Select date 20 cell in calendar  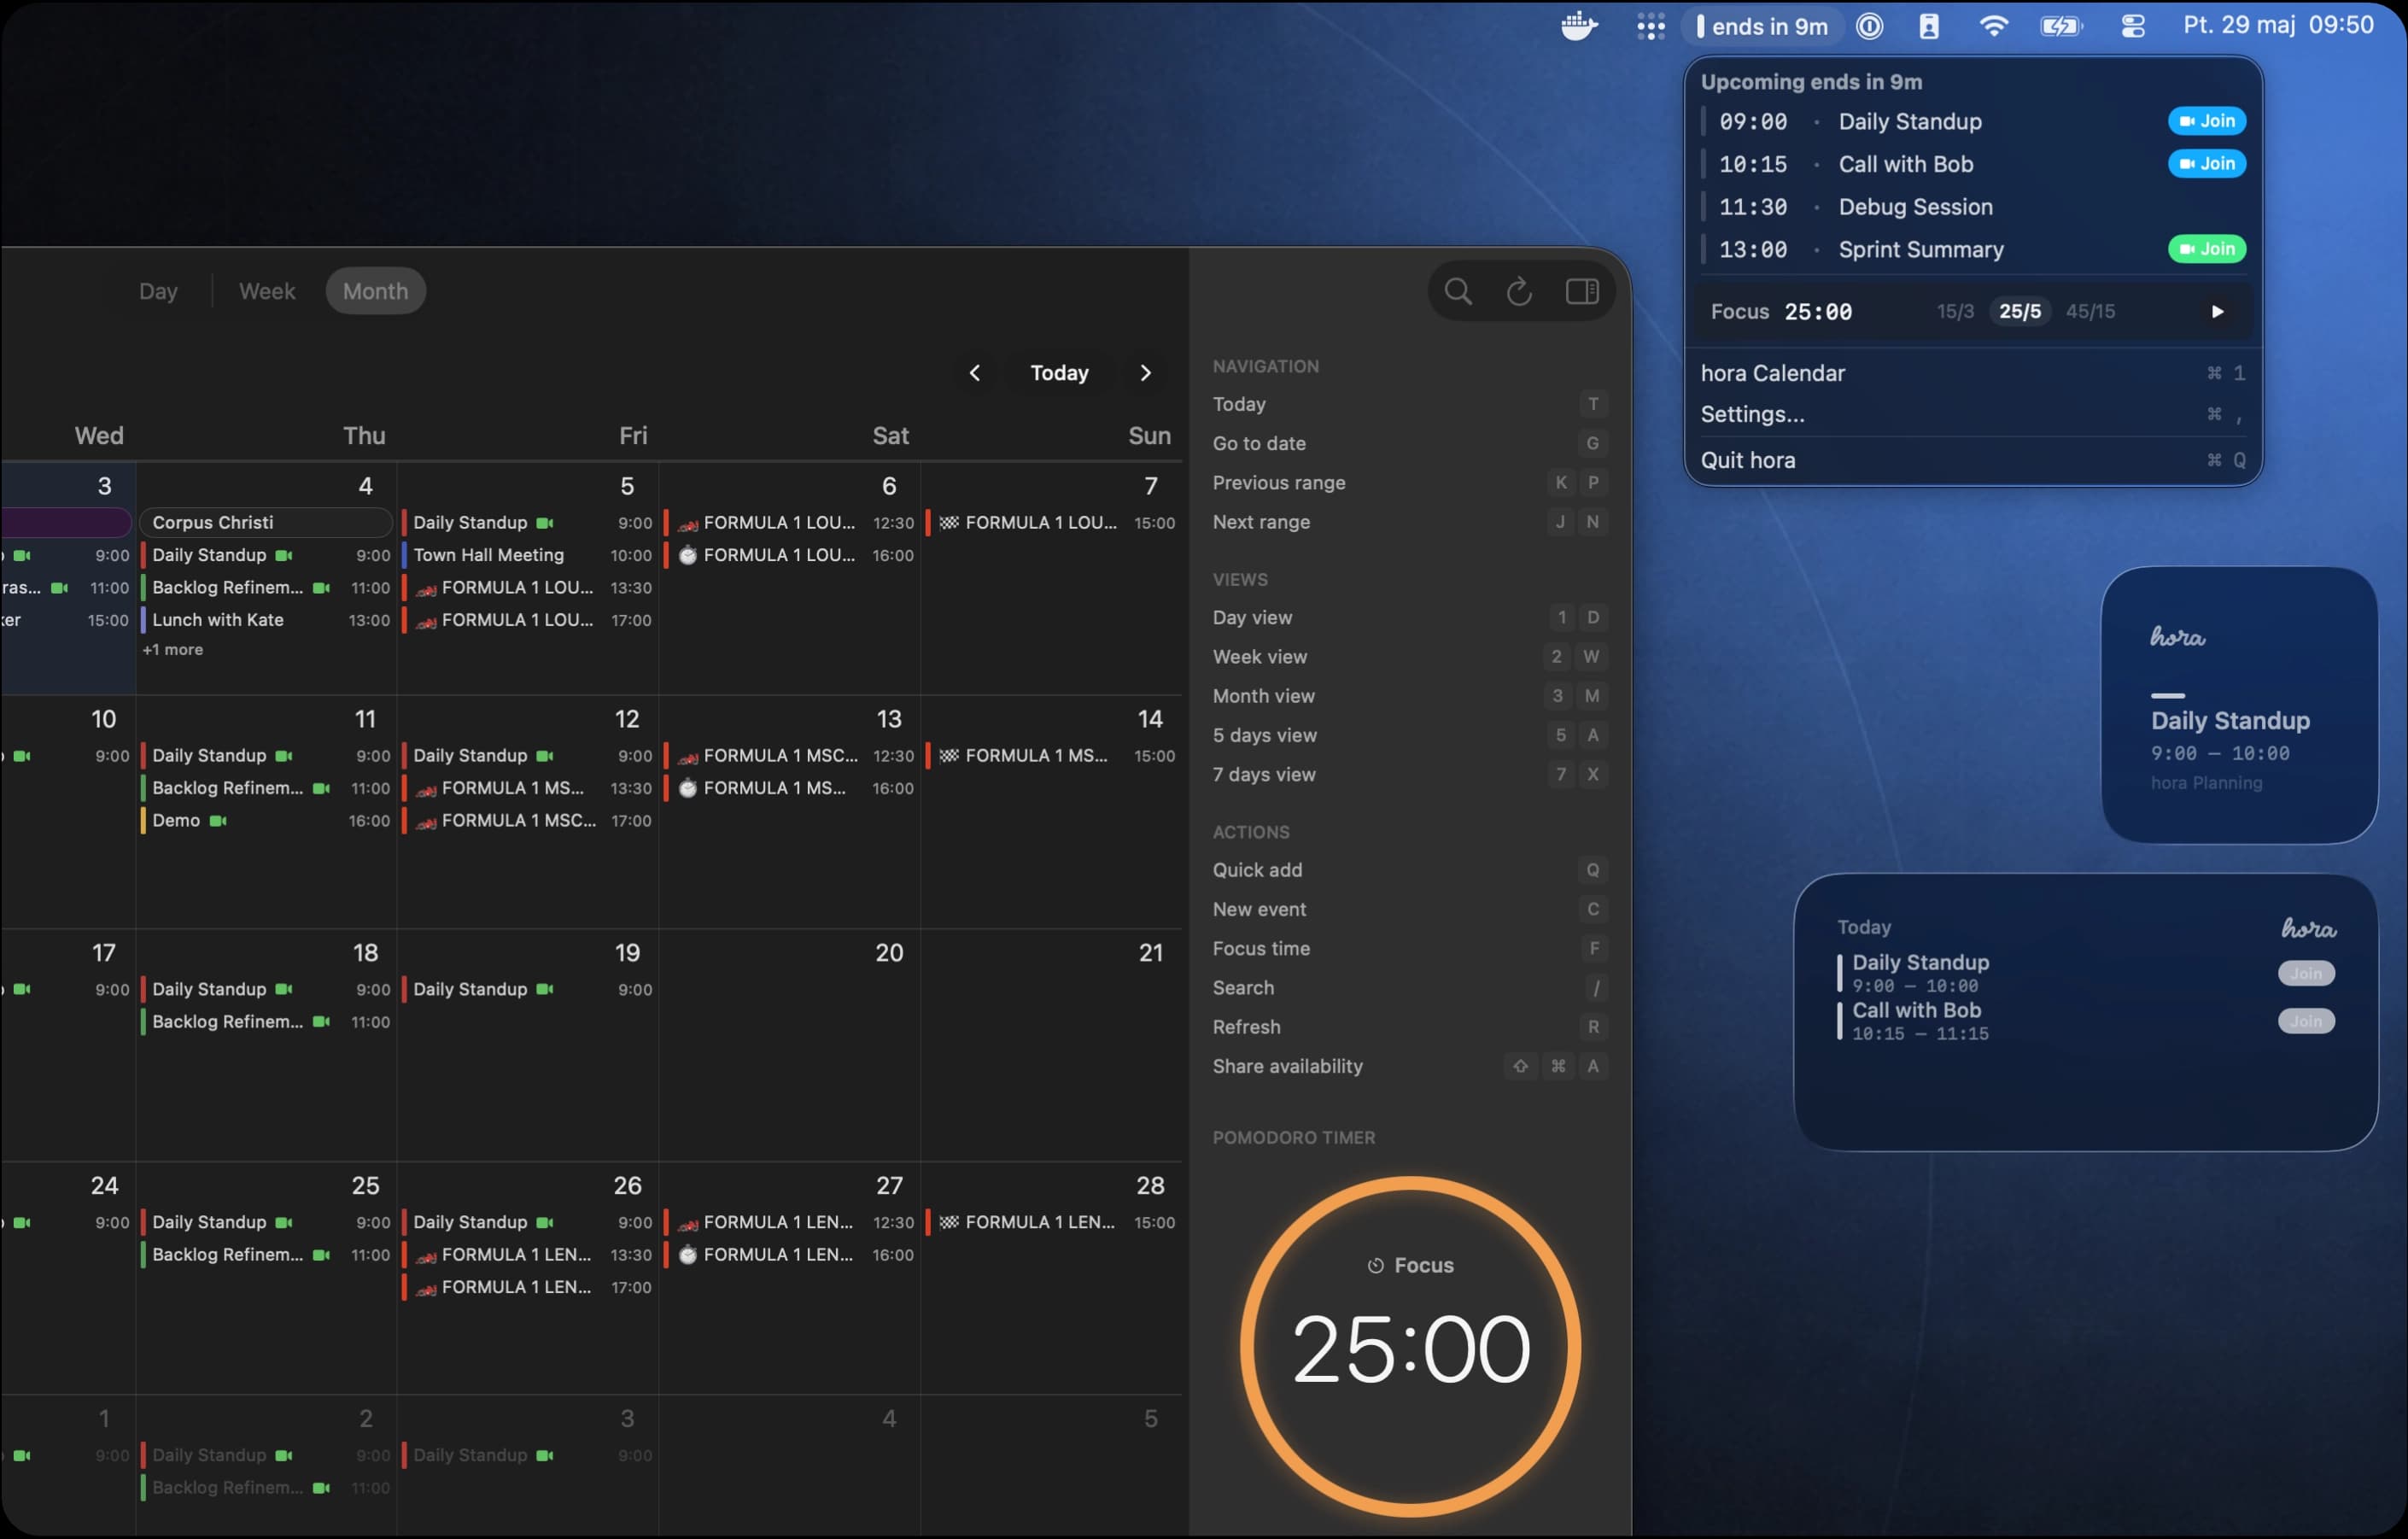[790, 1045]
